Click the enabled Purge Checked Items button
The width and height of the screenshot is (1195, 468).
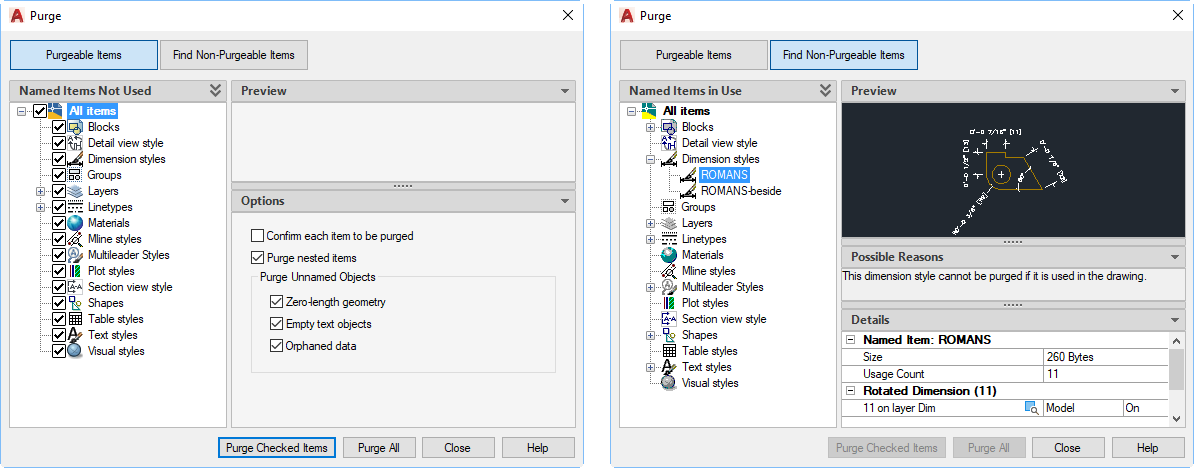click(x=276, y=448)
